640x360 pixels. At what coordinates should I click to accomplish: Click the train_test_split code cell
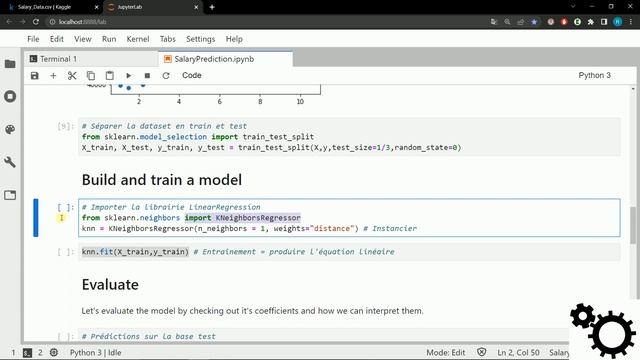(x=349, y=137)
